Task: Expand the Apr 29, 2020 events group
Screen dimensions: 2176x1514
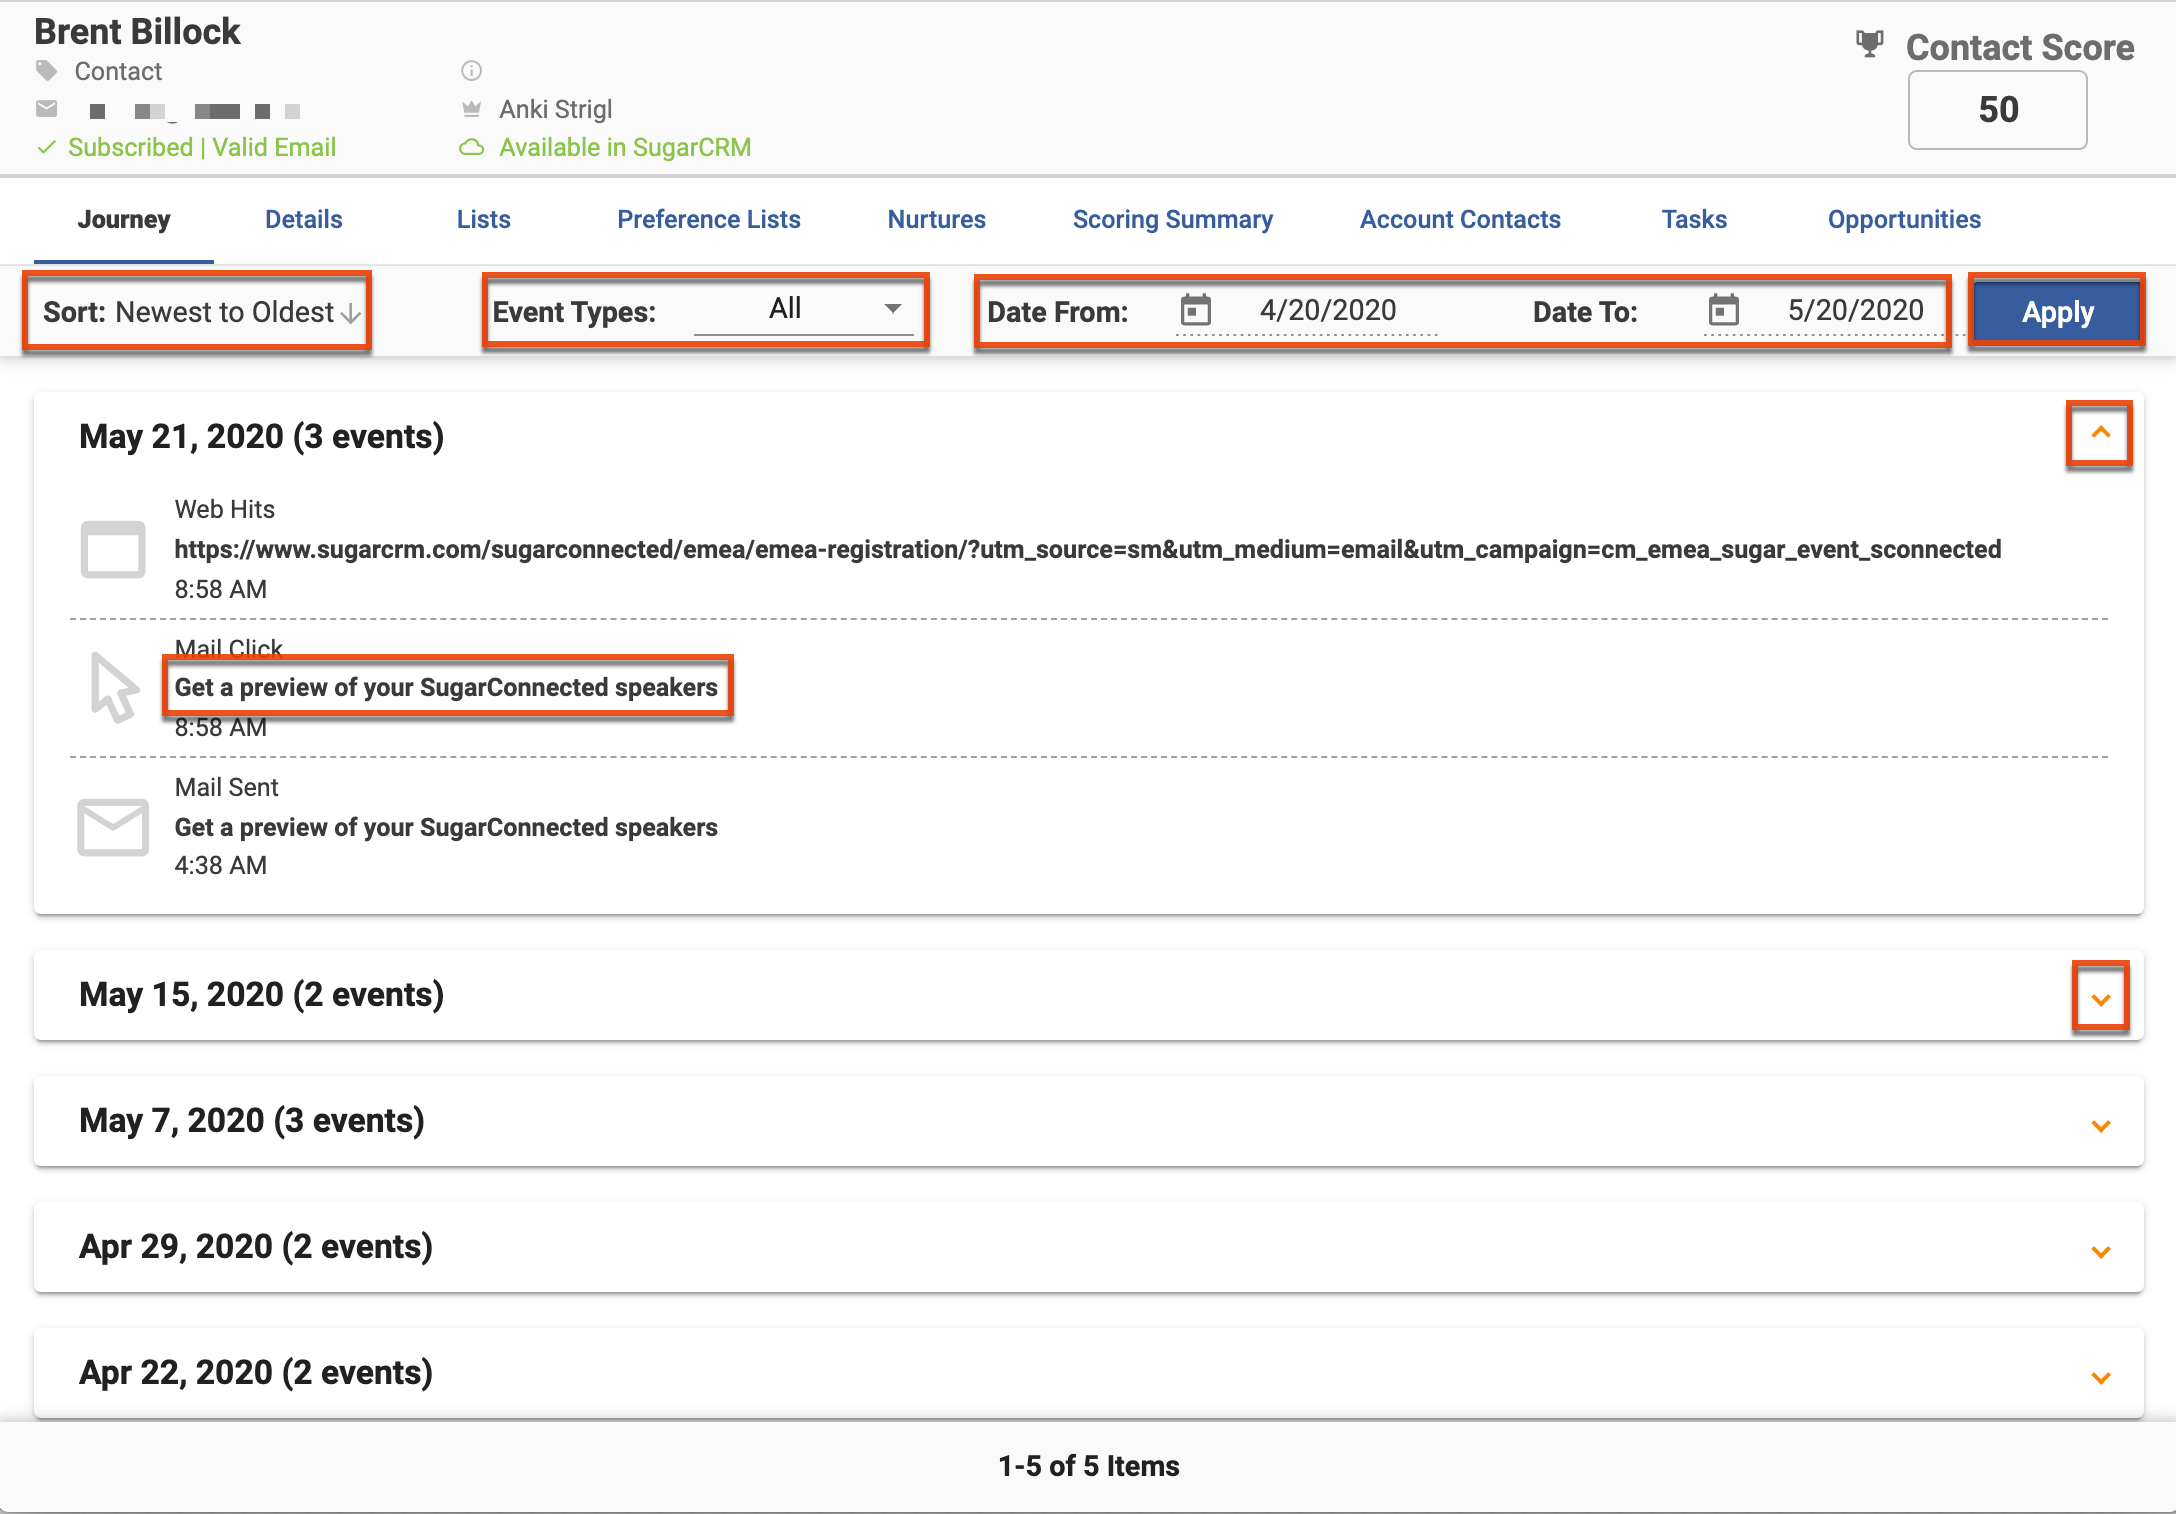Action: [x=2100, y=1251]
